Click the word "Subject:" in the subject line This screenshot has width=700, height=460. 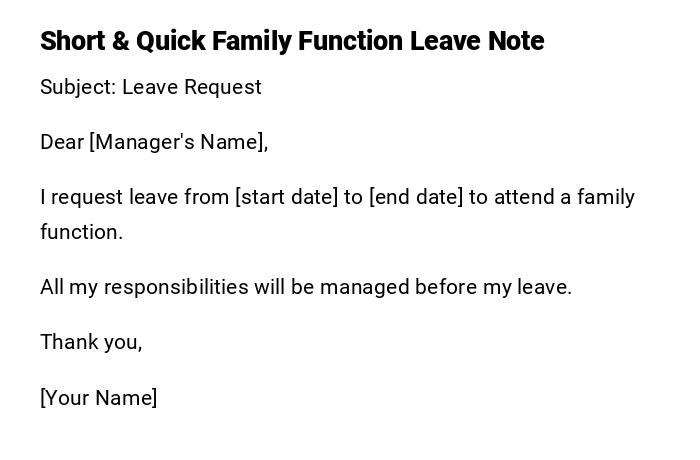[x=78, y=87]
